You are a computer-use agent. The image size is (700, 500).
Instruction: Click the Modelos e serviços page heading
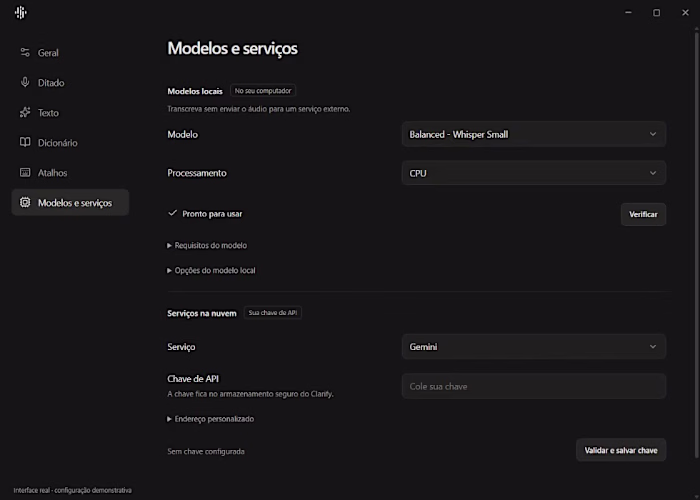233,48
